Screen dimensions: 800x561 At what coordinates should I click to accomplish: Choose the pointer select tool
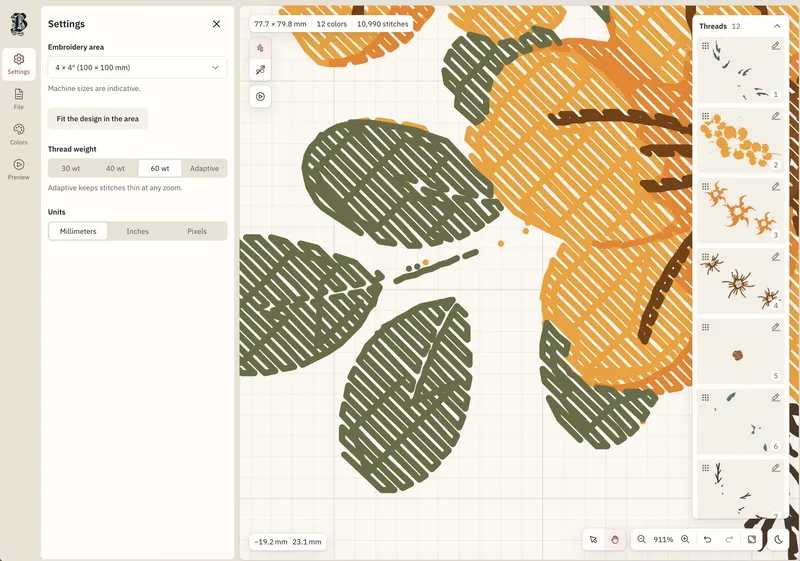click(593, 540)
